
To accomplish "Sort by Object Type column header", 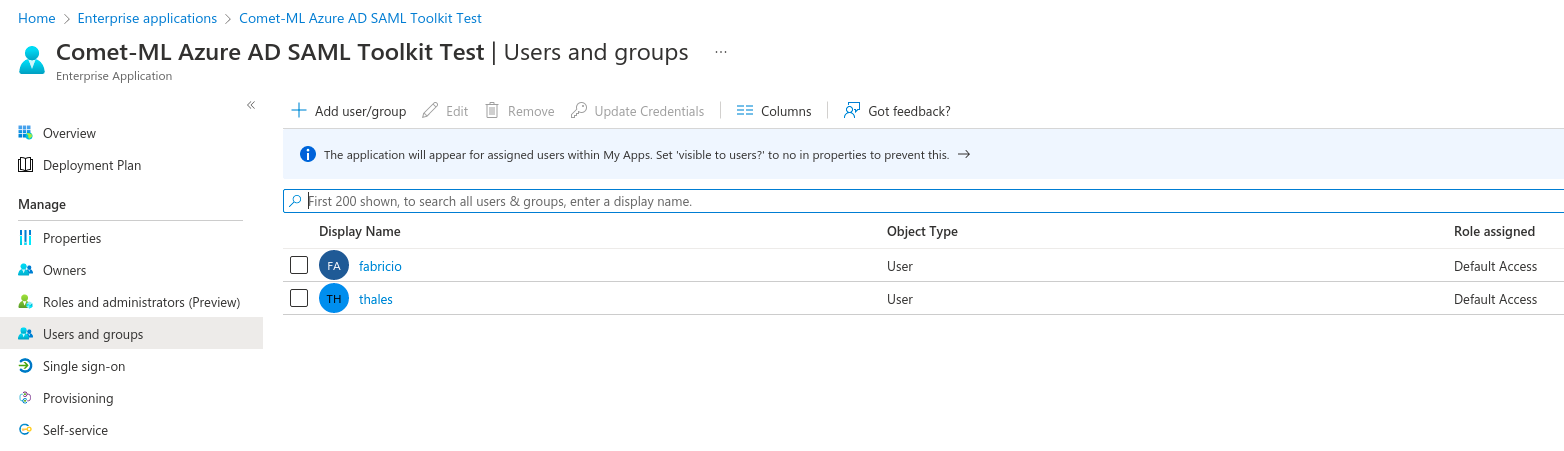I will 922,231.
